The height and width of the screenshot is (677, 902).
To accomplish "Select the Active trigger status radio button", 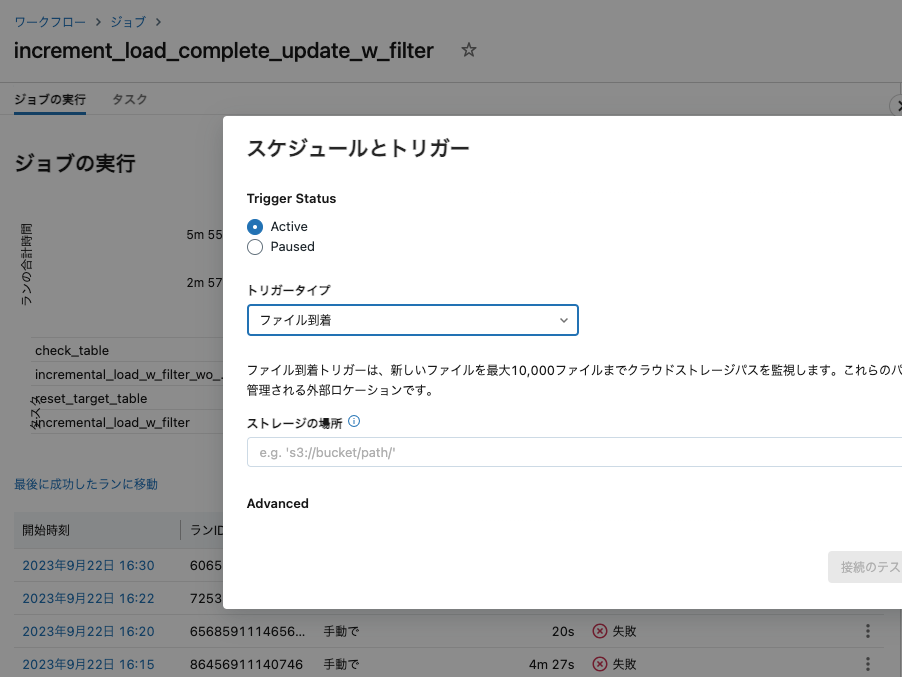I will [255, 226].
